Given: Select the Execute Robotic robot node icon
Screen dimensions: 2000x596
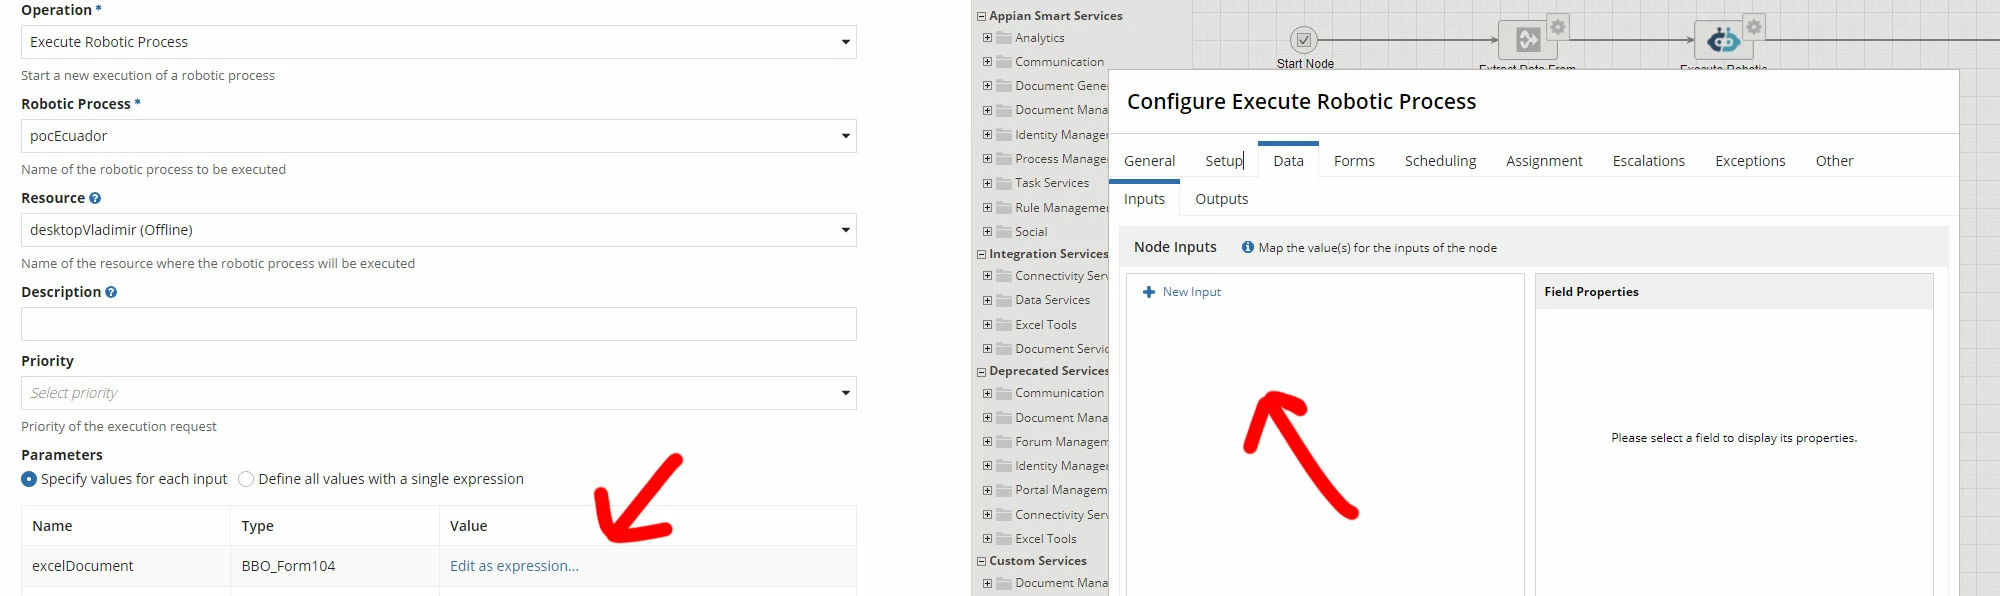Looking at the screenshot, I should (x=1723, y=40).
